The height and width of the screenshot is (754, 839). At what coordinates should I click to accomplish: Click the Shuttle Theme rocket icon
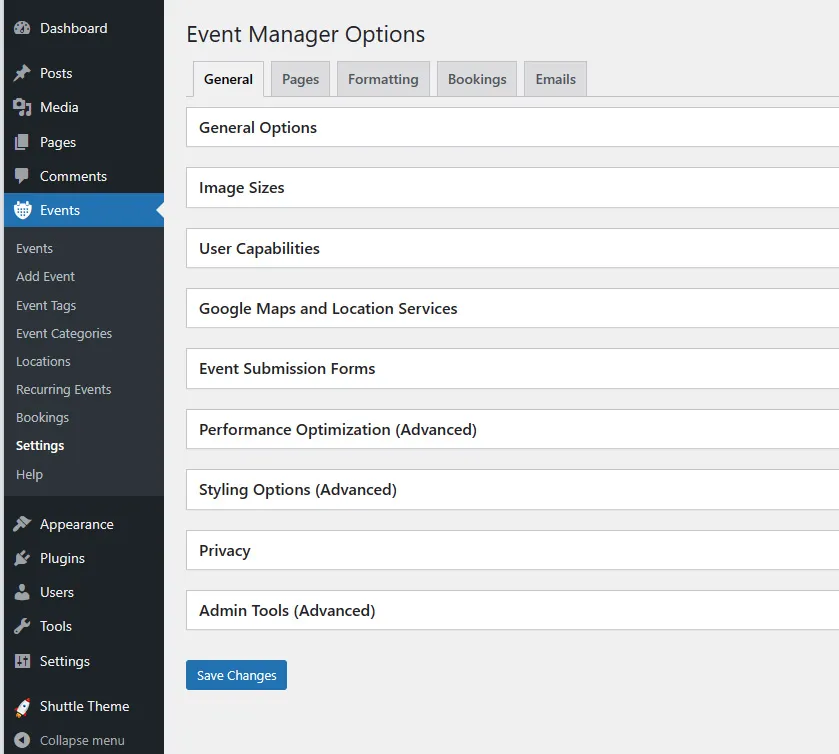pos(22,707)
